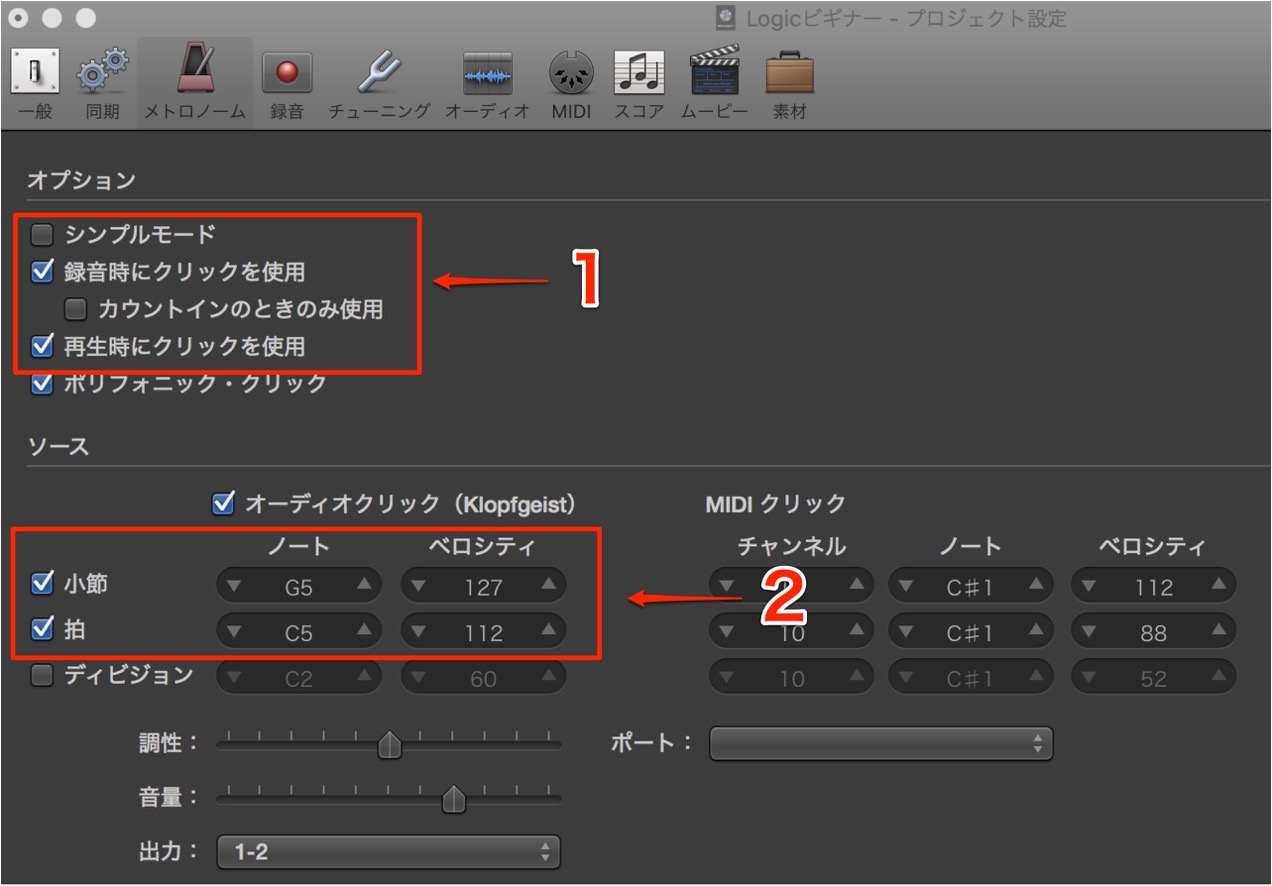Open the 素材 briefcase icon
The image size is (1272, 886).
click(789, 73)
